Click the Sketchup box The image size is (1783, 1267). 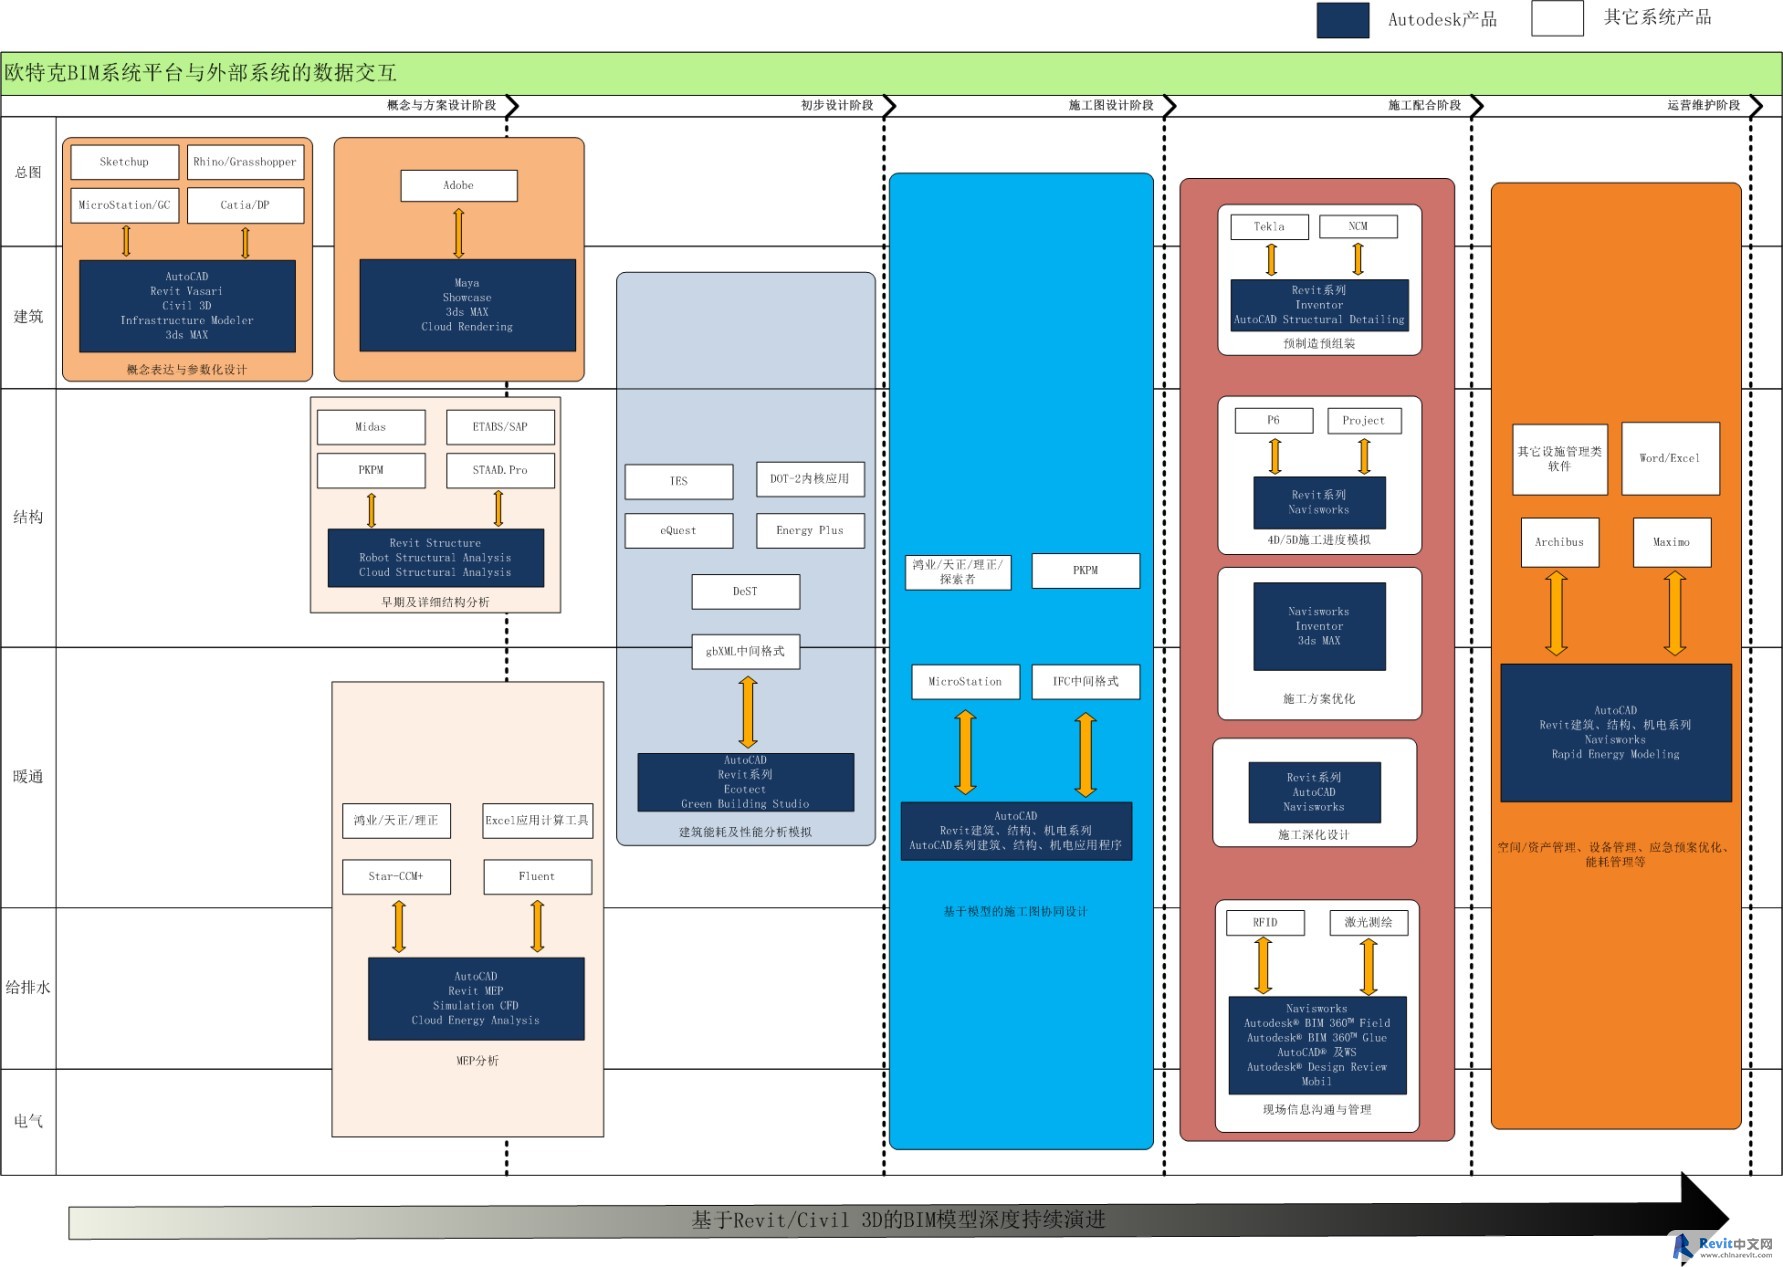coord(125,162)
